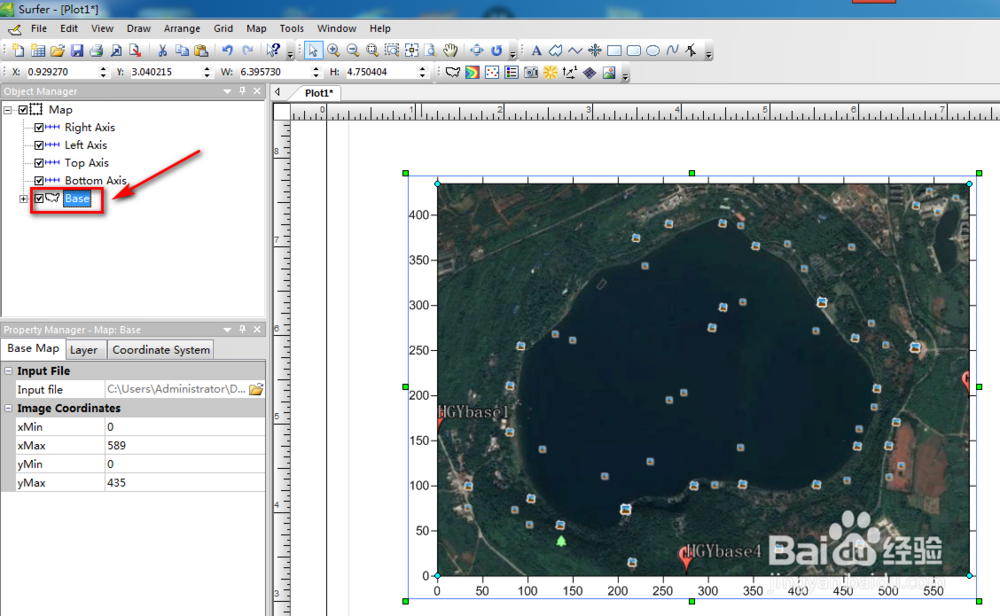
Task: Switch to the Layer tab
Action: point(84,350)
